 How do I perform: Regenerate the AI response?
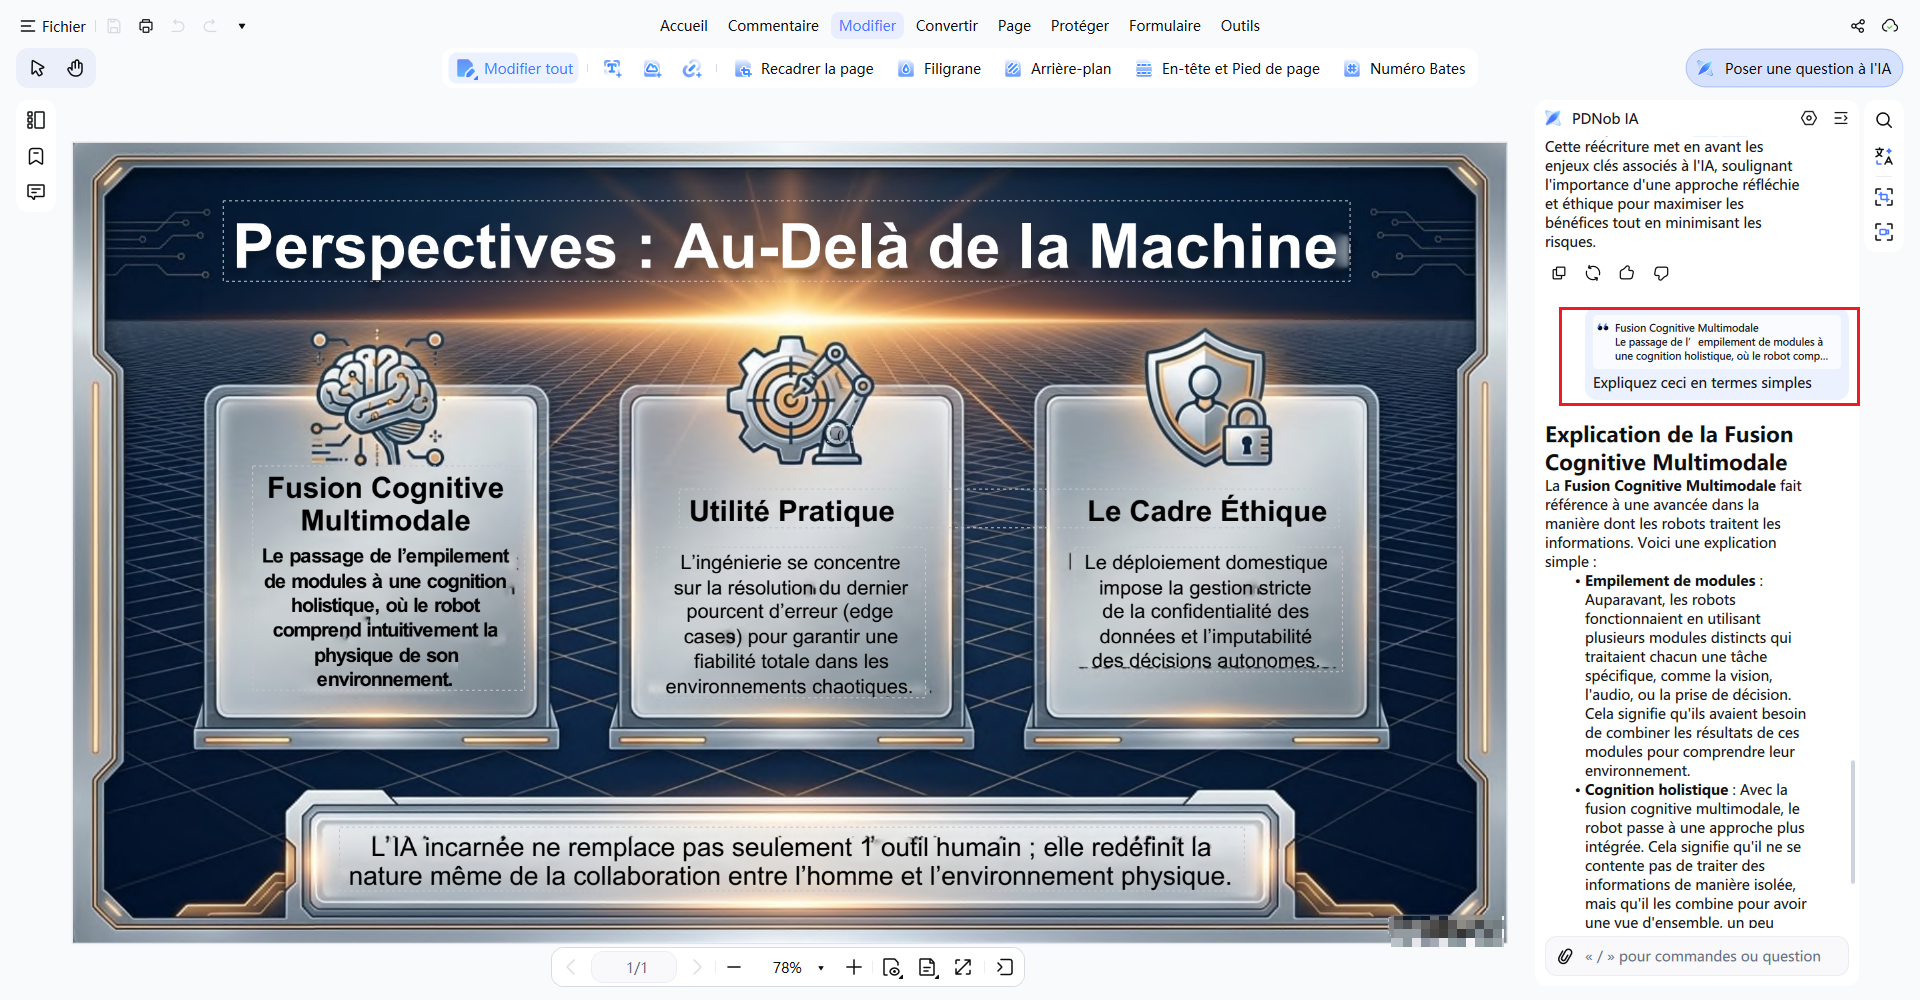[x=1593, y=273]
